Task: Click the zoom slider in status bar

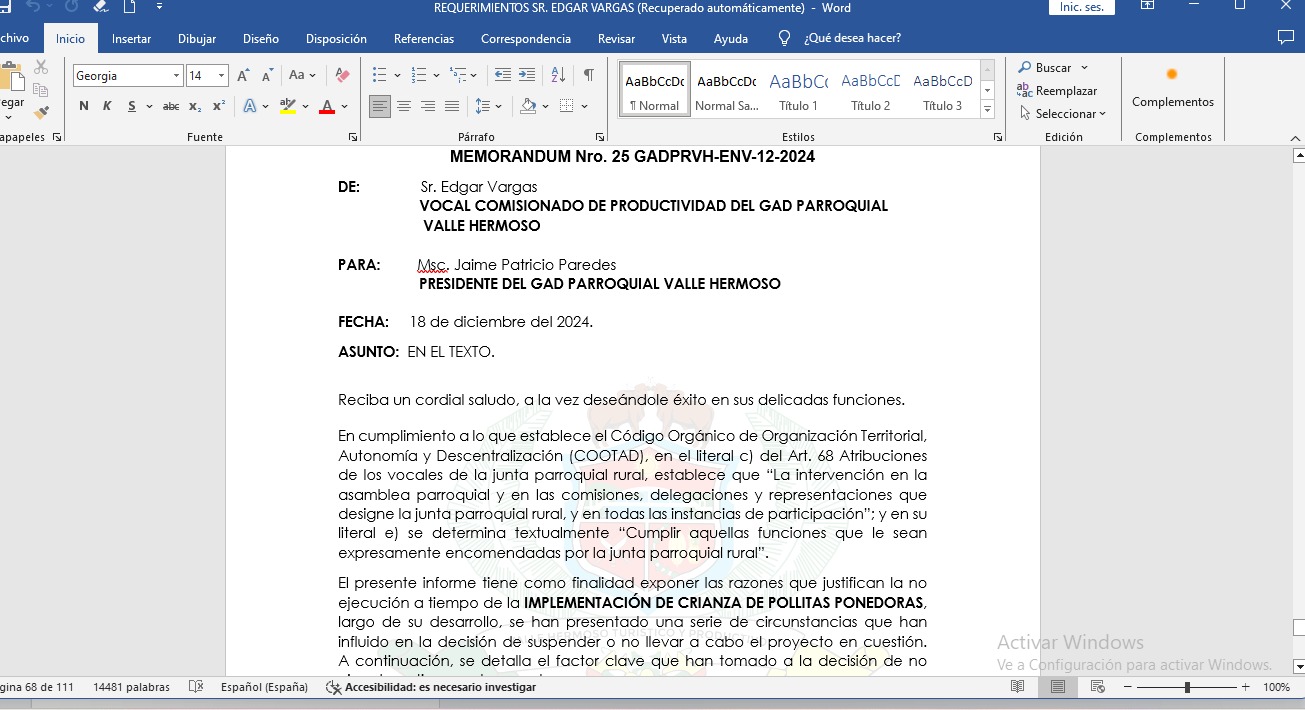Action: [1187, 687]
